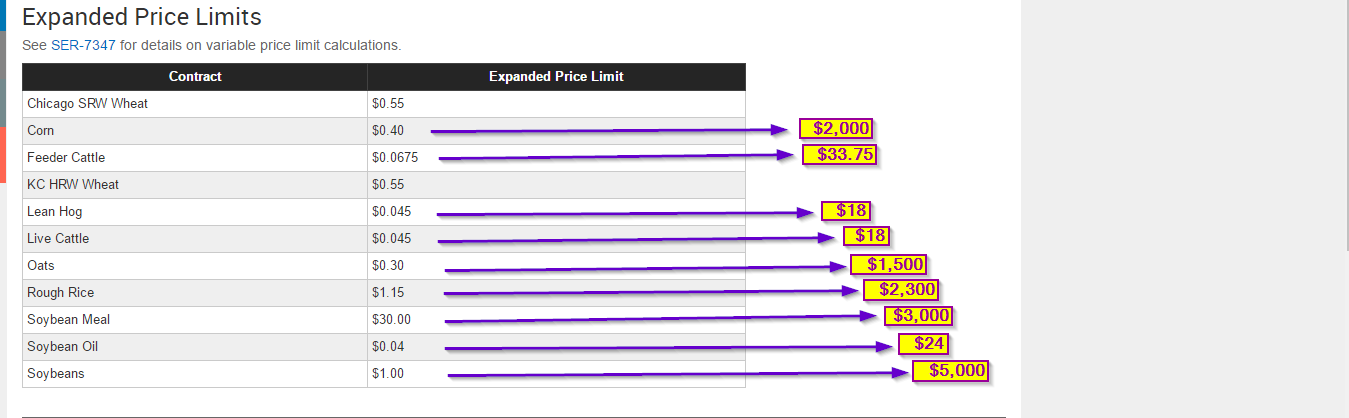
Task: Select the Soybean Meal $30.00 price cell
Action: click(x=556, y=320)
